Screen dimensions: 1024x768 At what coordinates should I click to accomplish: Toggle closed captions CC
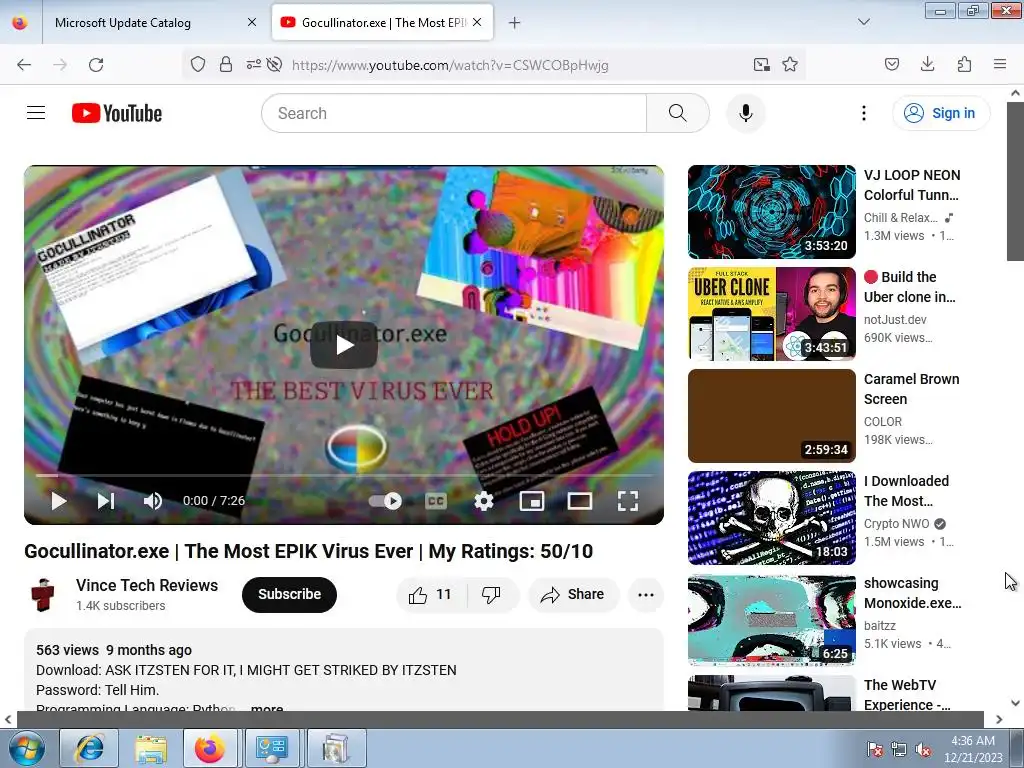pyautogui.click(x=436, y=501)
